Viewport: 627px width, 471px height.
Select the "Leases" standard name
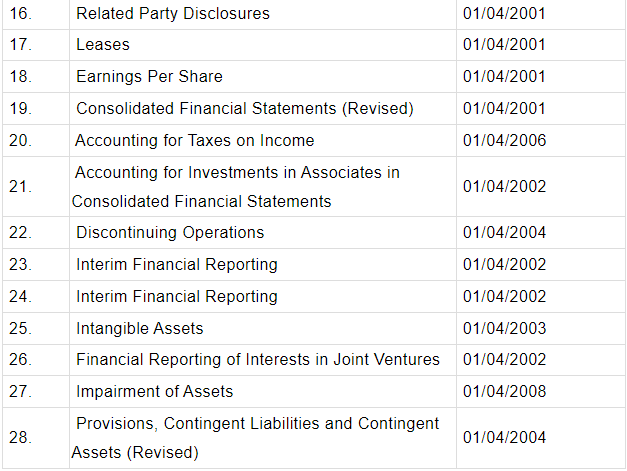coord(103,45)
